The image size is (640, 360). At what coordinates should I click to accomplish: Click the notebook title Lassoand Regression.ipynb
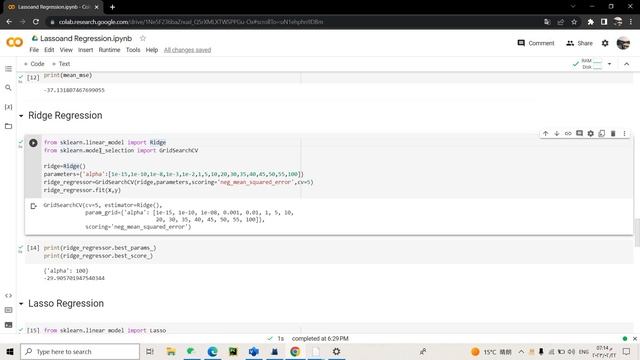pyautogui.click(x=86, y=38)
